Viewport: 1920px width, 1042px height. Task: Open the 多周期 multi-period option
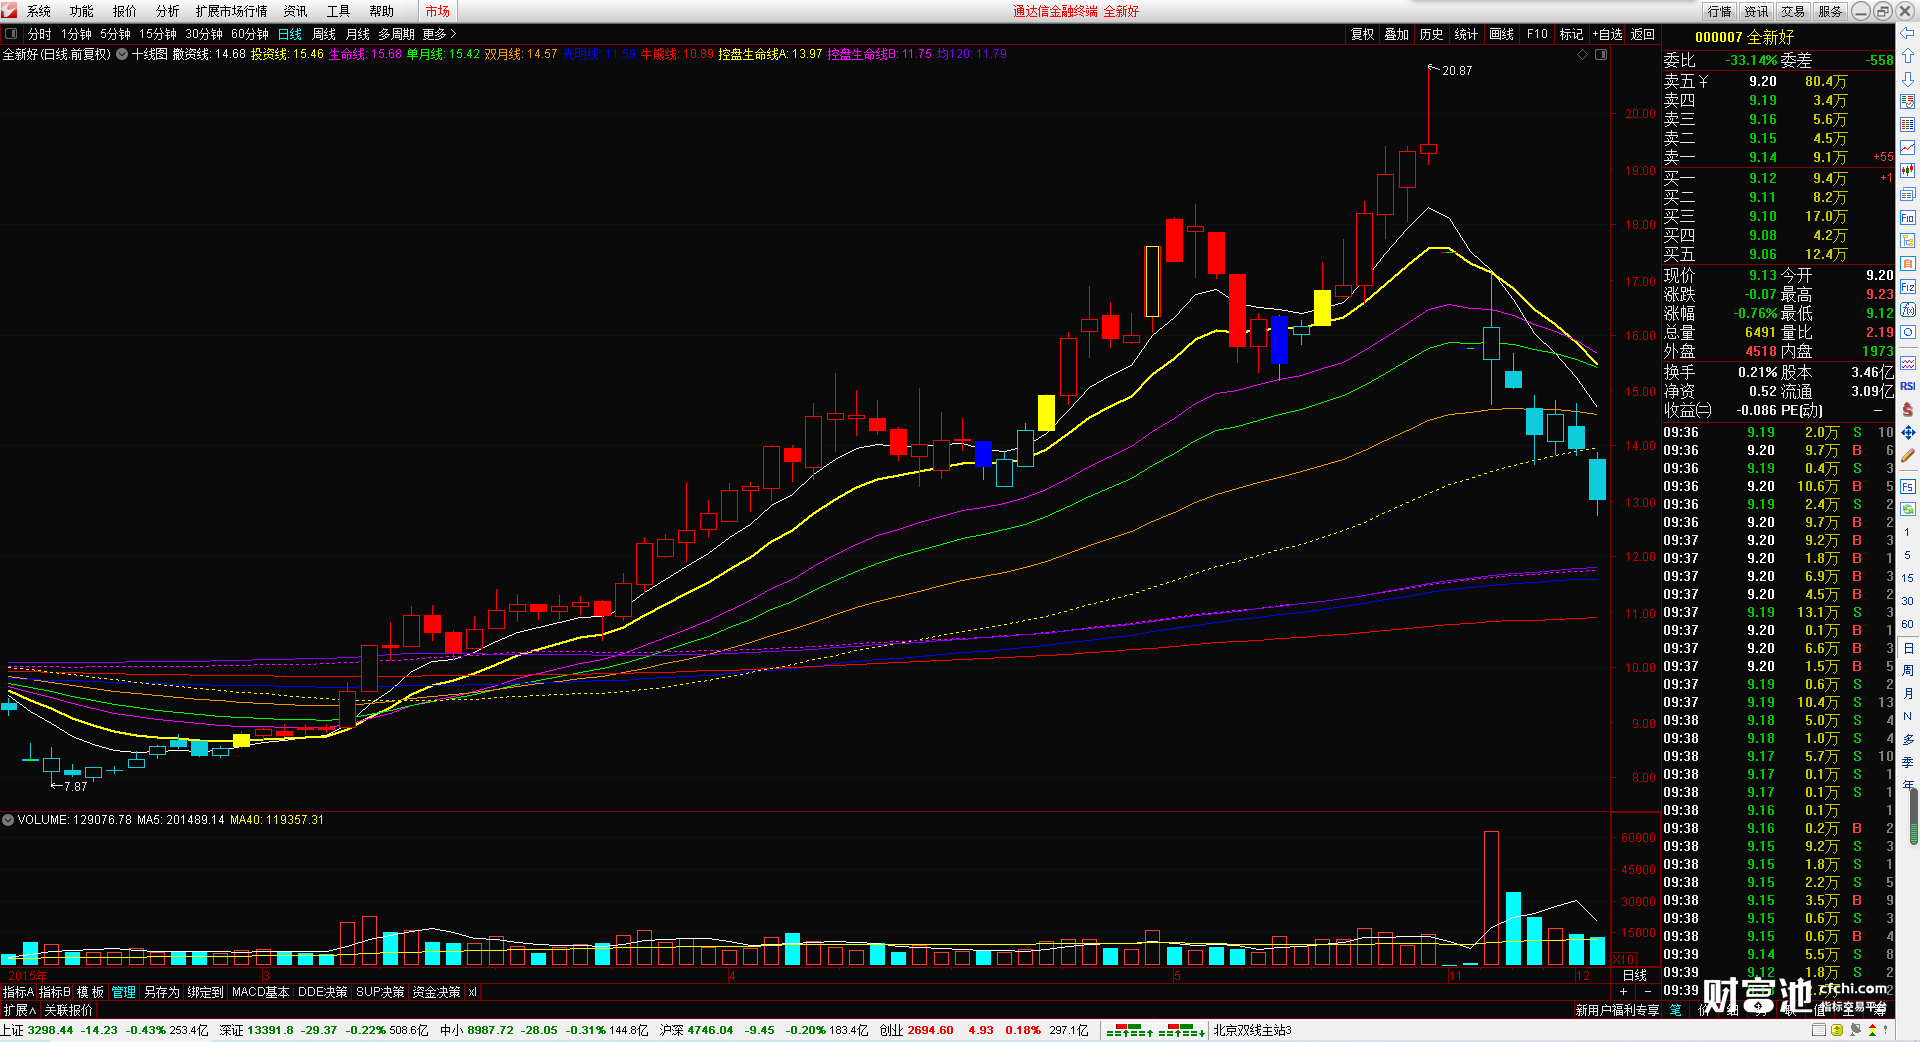click(396, 34)
